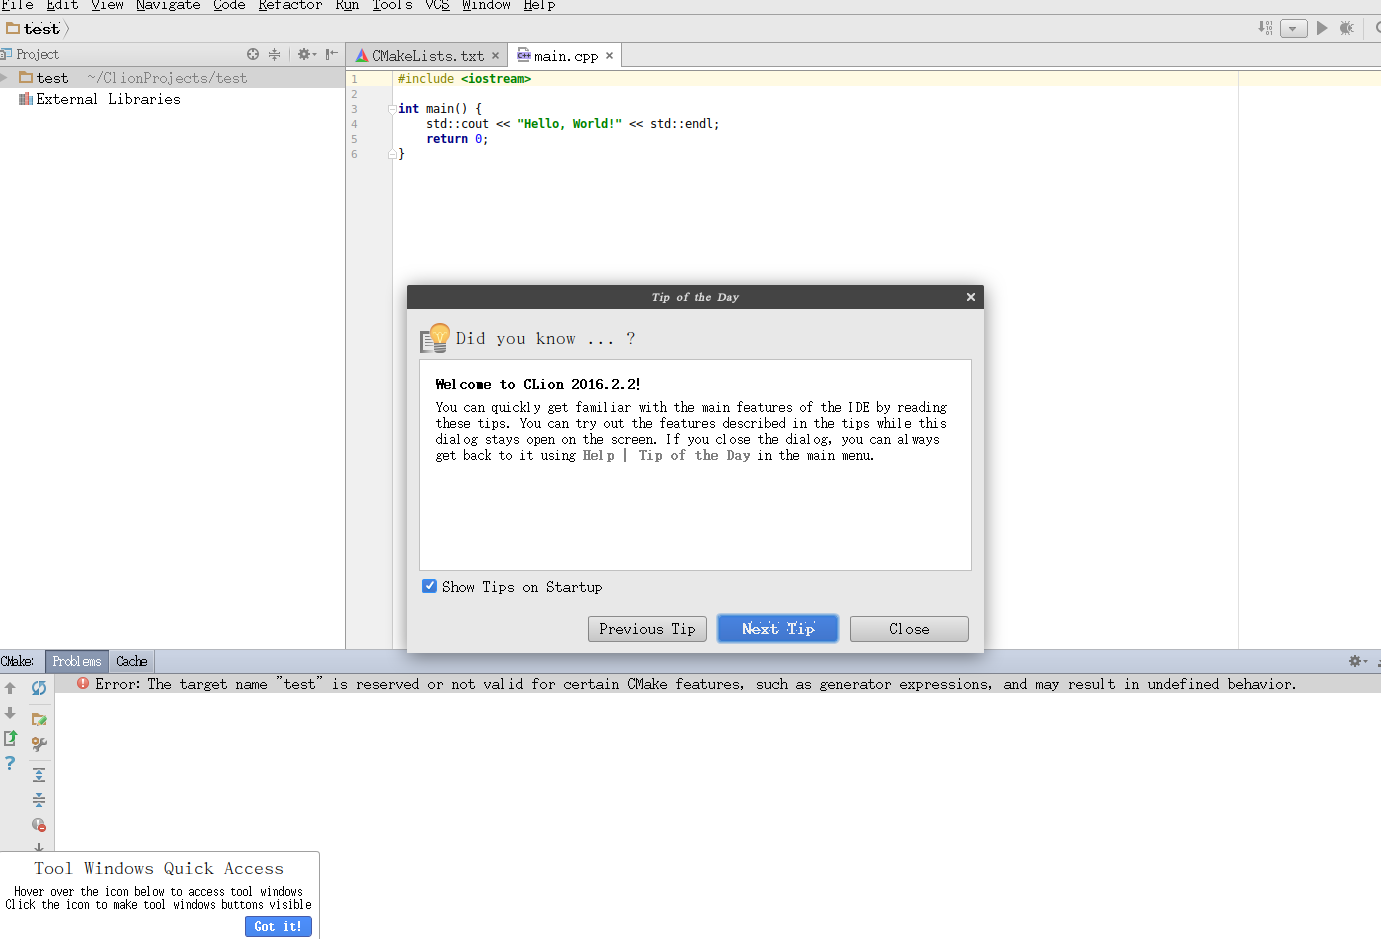This screenshot has height=939, width=1381.
Task: Click the scroll-from-source target icon in Project panel
Action: (x=253, y=54)
